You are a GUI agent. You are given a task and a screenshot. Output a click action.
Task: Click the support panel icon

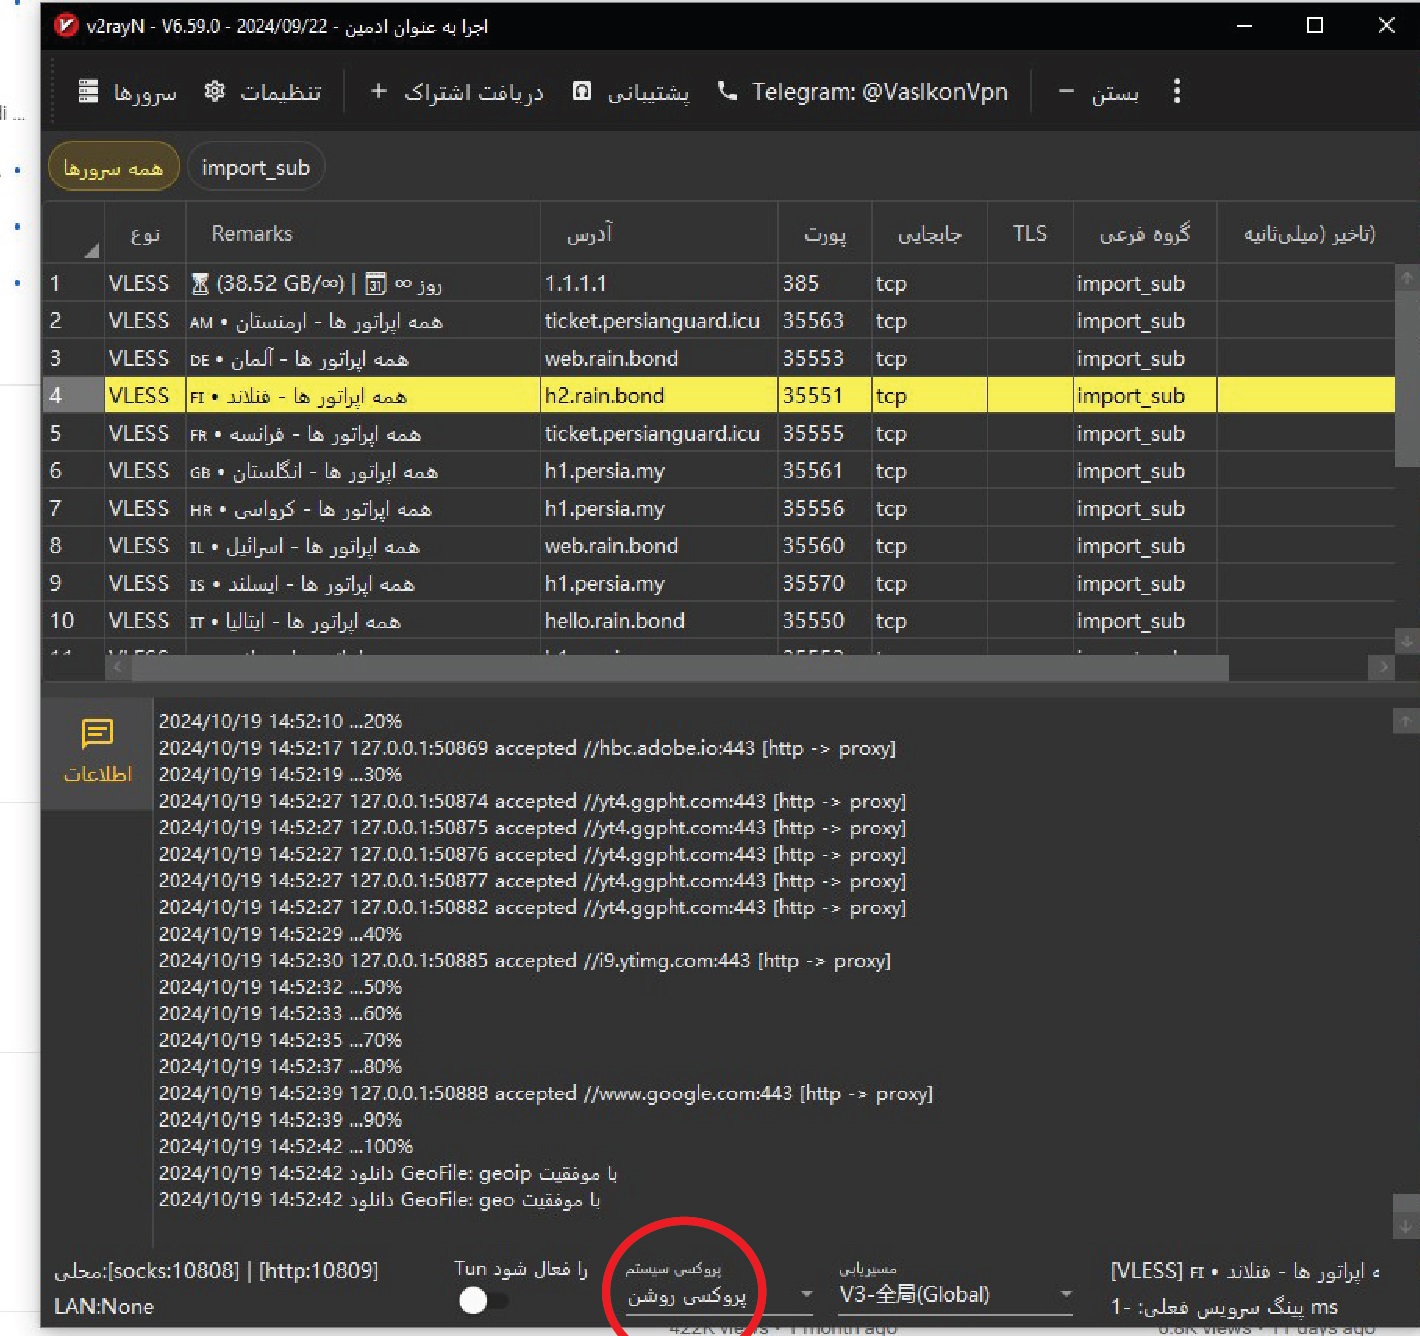click(x=581, y=91)
